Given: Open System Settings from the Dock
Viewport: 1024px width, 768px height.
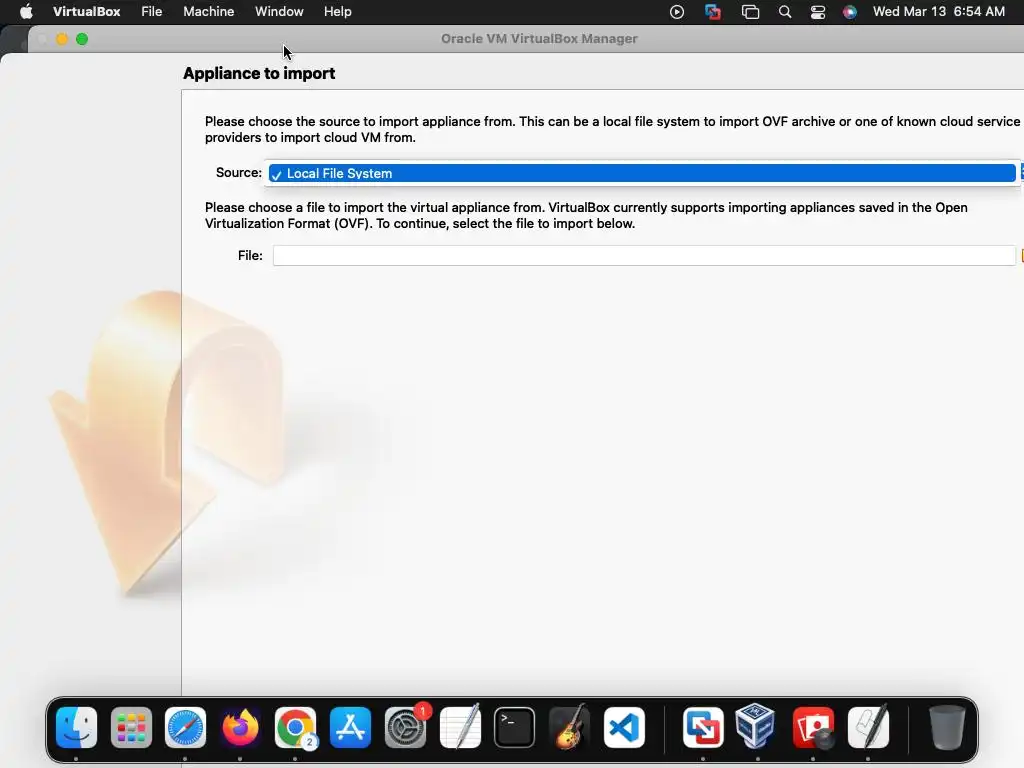Looking at the screenshot, I should pos(406,727).
